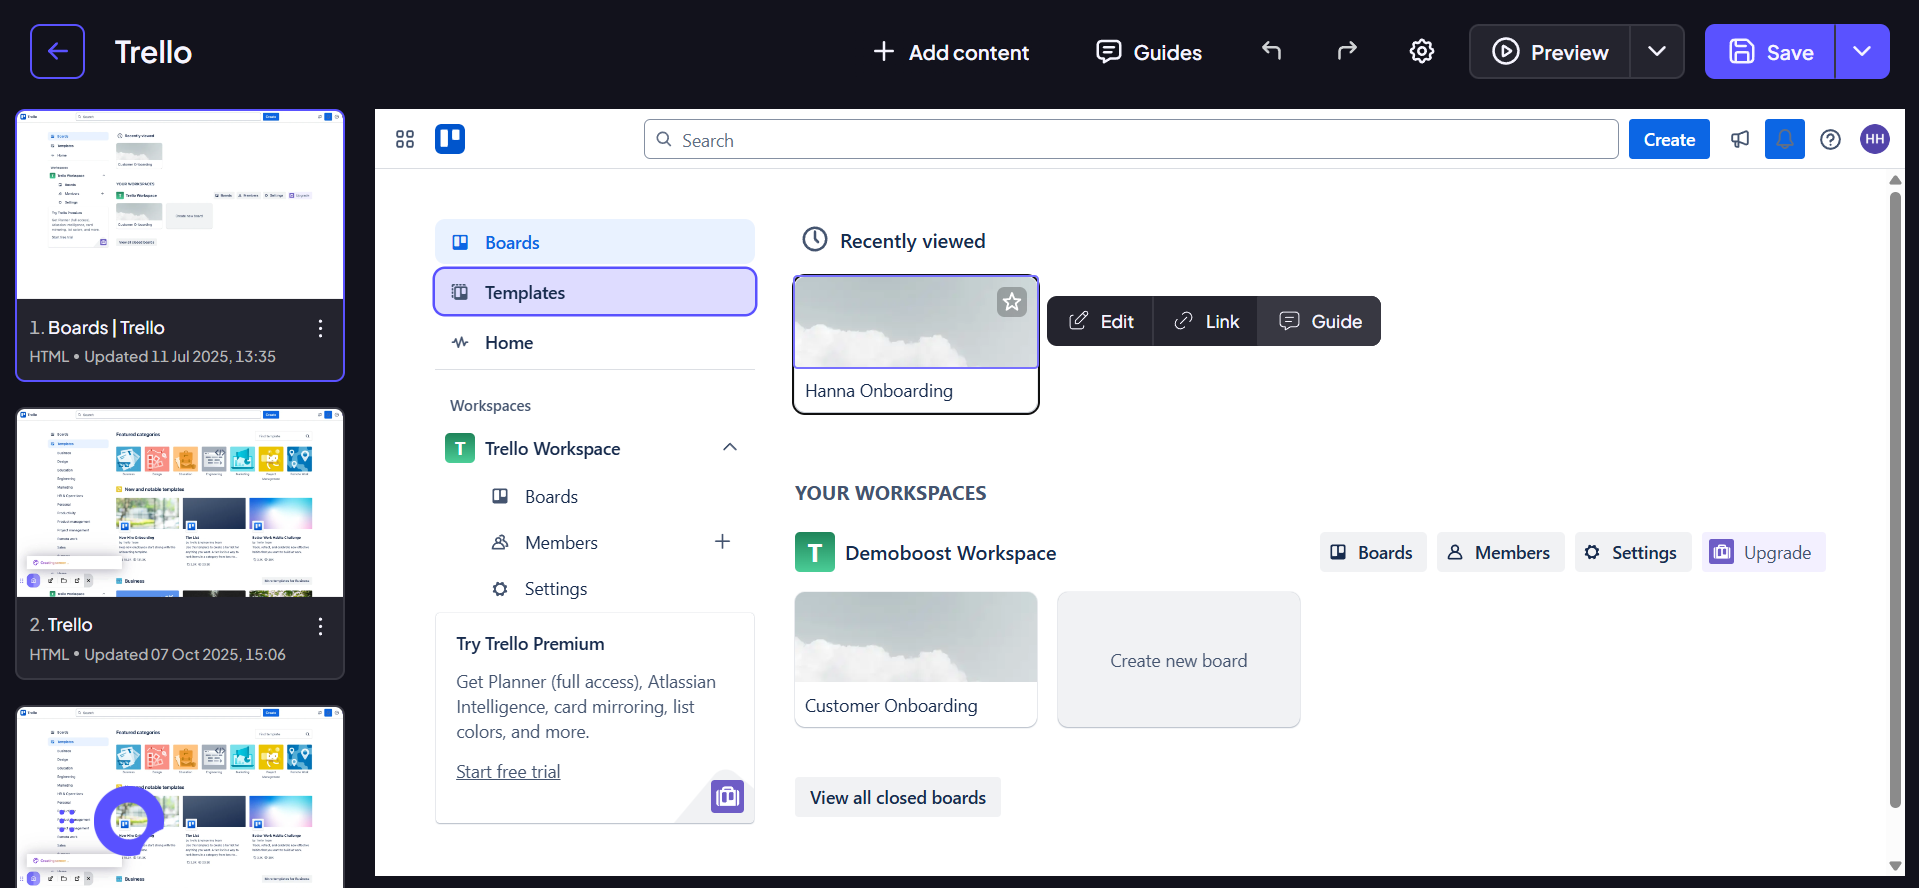Open the Demoboost Workspace Boards button

(x=1373, y=552)
